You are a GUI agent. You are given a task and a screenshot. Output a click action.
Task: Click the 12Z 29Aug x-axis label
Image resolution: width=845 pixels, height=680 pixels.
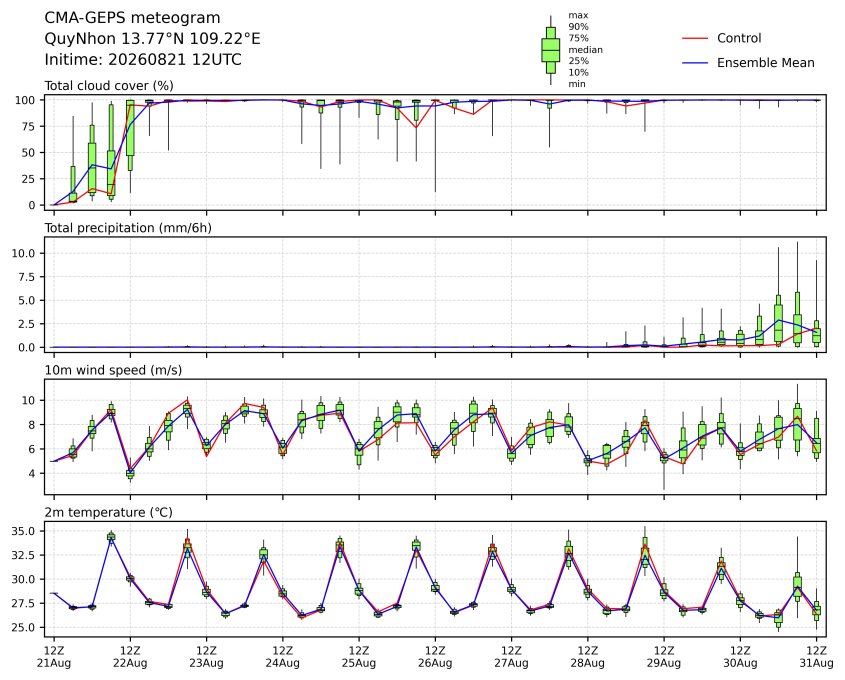(x=664, y=657)
